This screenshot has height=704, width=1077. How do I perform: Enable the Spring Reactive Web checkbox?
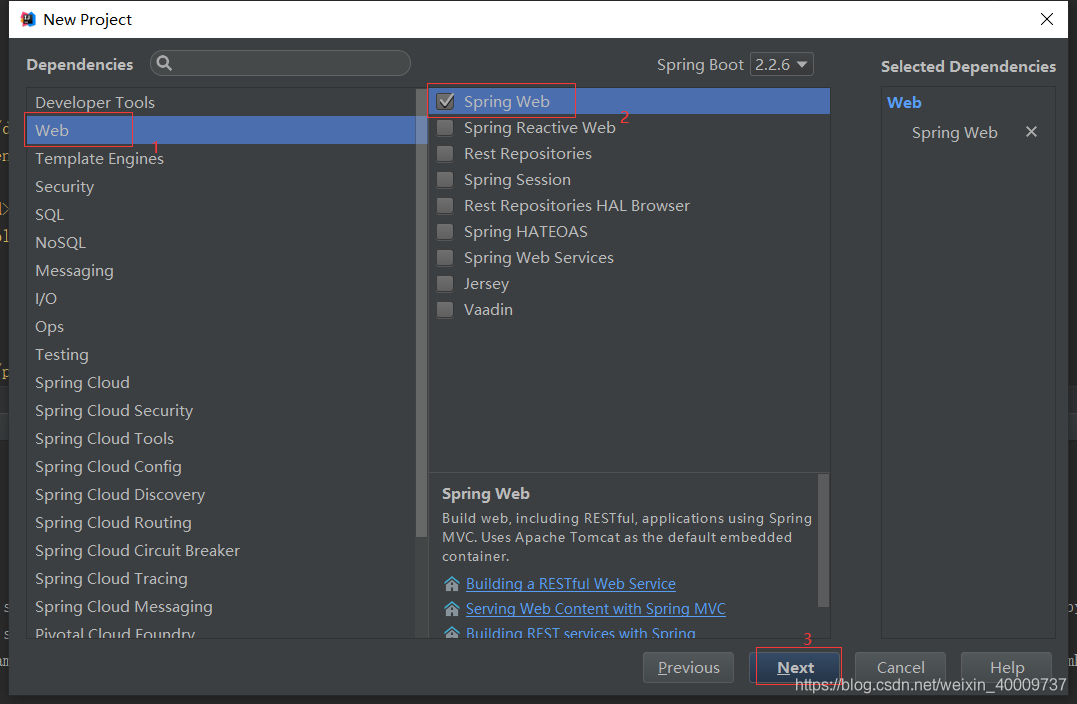coord(445,128)
